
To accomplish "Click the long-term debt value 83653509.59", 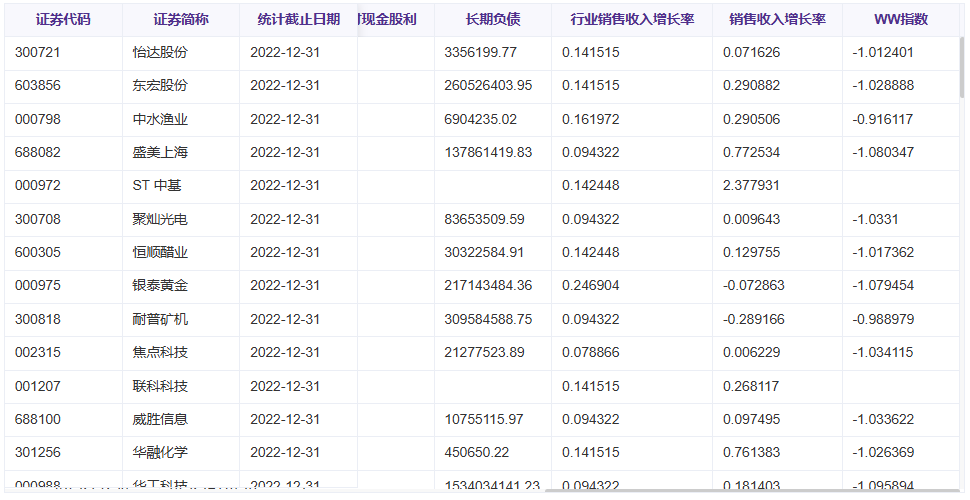I will coord(484,219).
